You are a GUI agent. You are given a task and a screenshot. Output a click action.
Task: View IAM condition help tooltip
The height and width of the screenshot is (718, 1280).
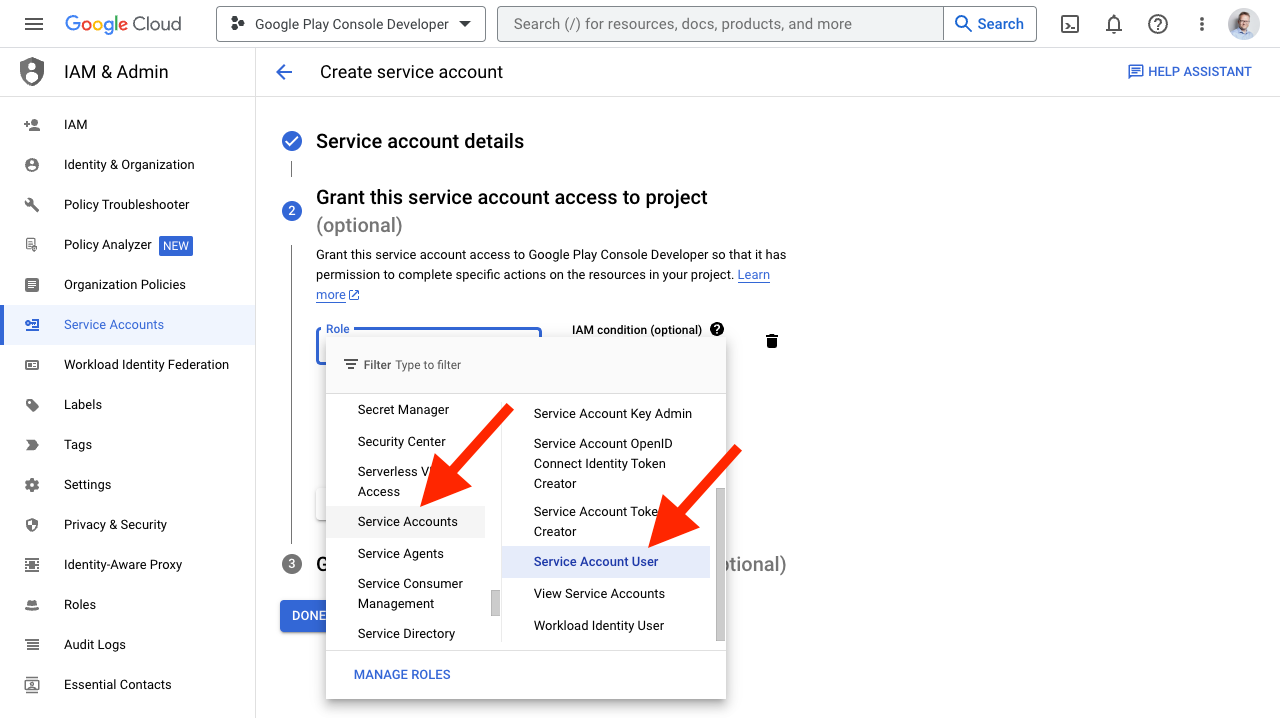[716, 329]
